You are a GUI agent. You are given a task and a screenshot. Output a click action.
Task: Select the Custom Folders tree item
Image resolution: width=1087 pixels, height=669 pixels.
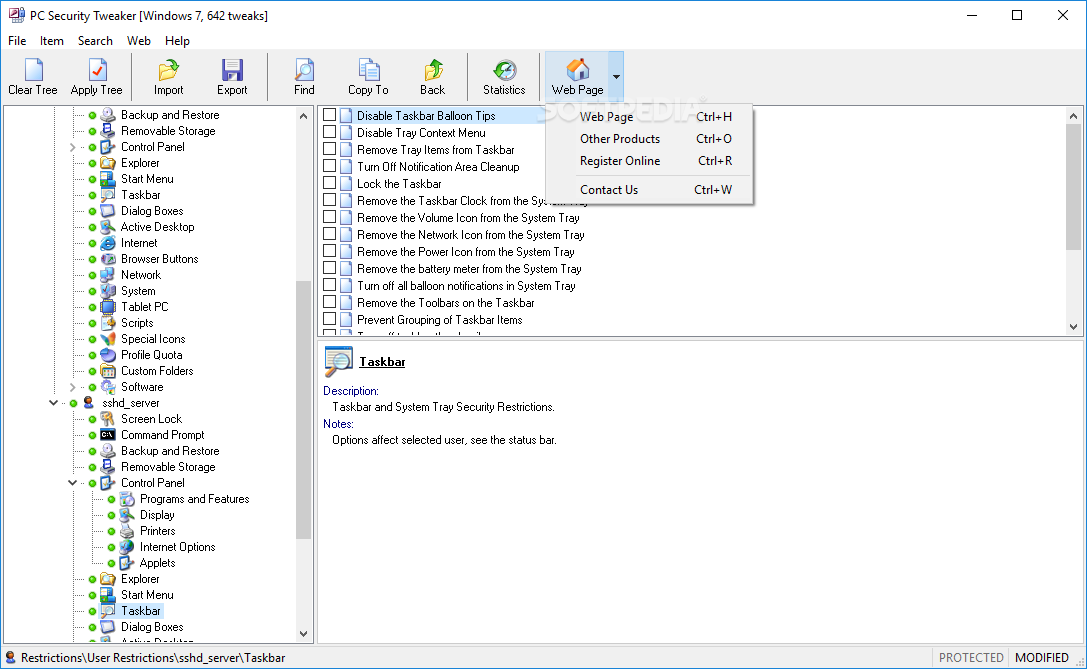(x=157, y=371)
